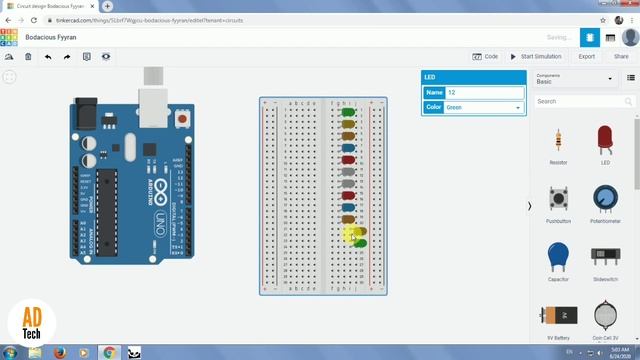Click the Arduino reset button
Viewport: 640px width, 360px height.
point(182,119)
